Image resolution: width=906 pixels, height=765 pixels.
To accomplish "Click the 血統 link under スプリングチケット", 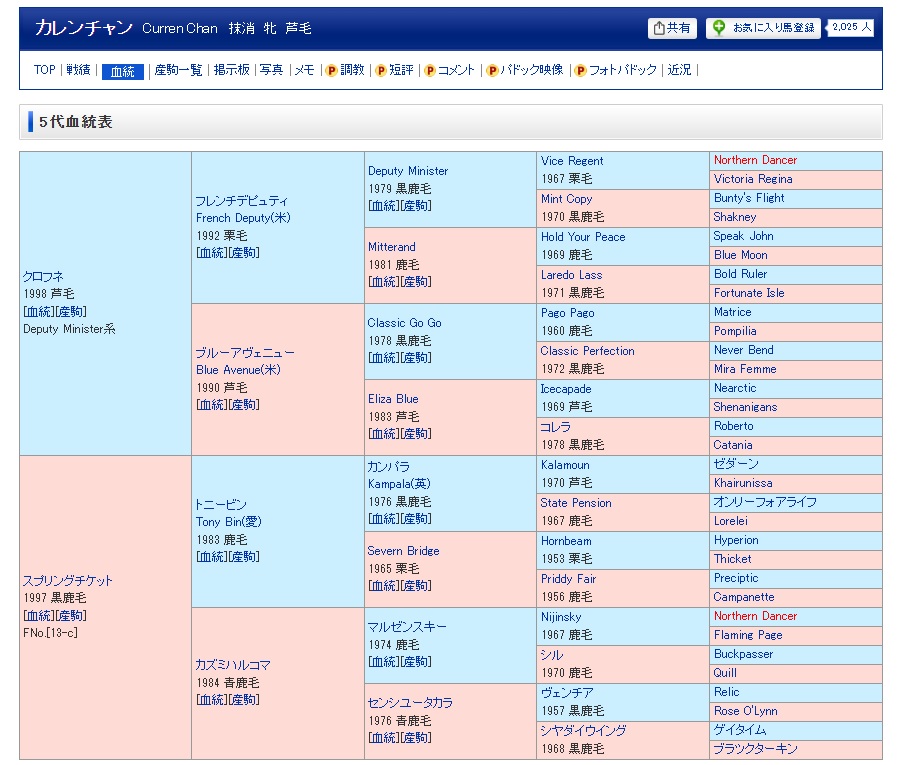I will pos(37,616).
